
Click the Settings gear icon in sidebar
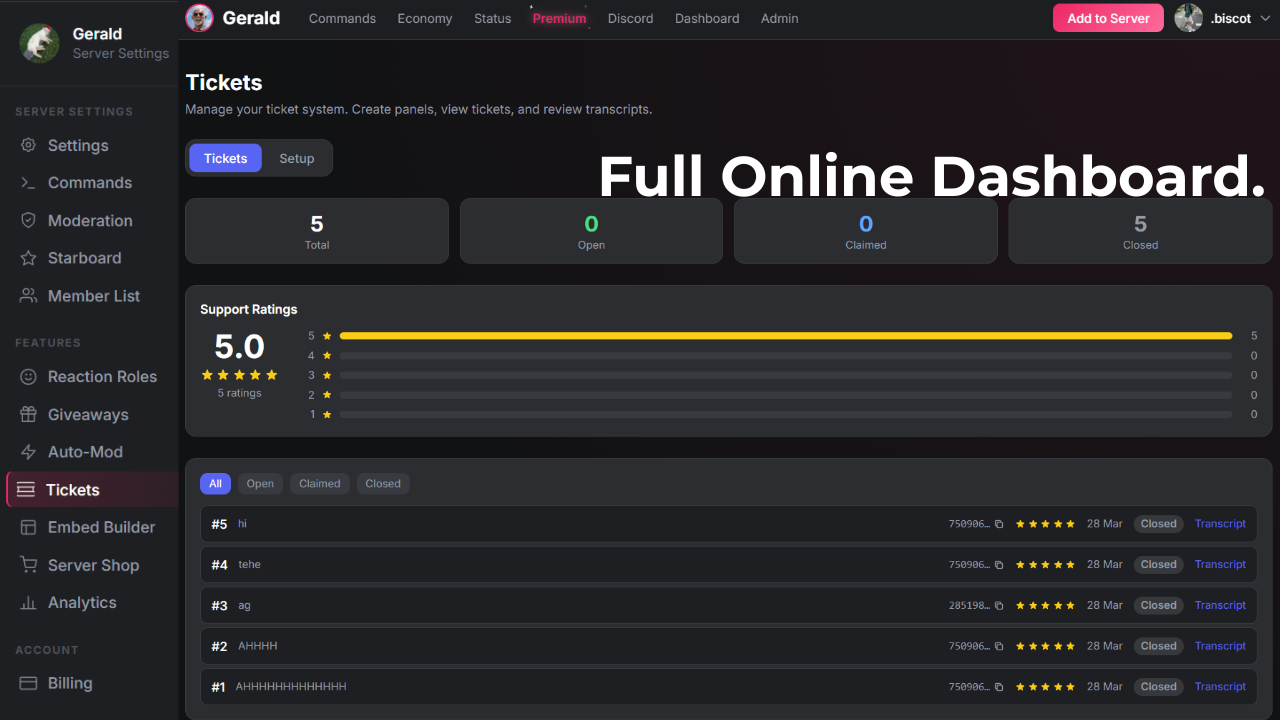coord(29,145)
